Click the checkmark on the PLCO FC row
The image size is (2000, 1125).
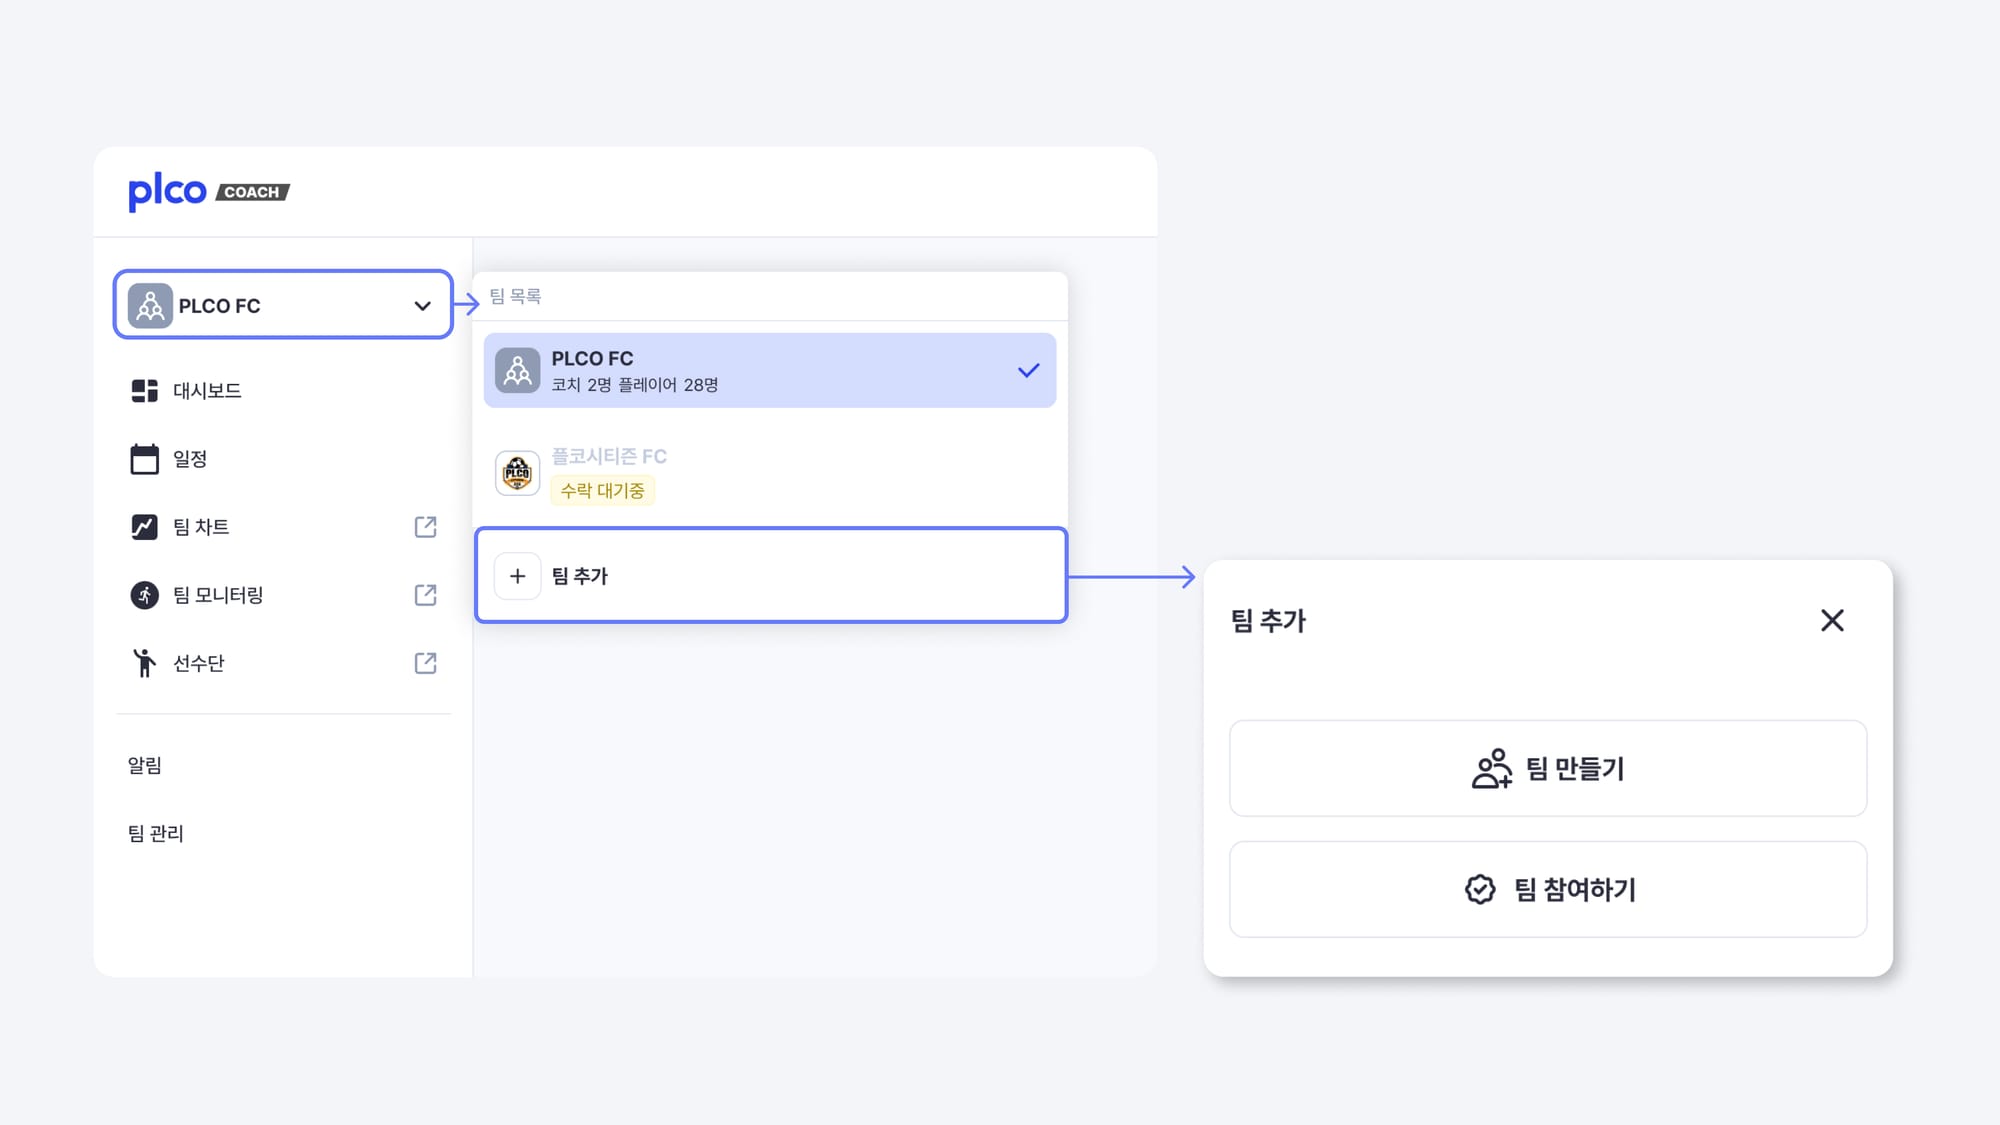pos(1028,371)
